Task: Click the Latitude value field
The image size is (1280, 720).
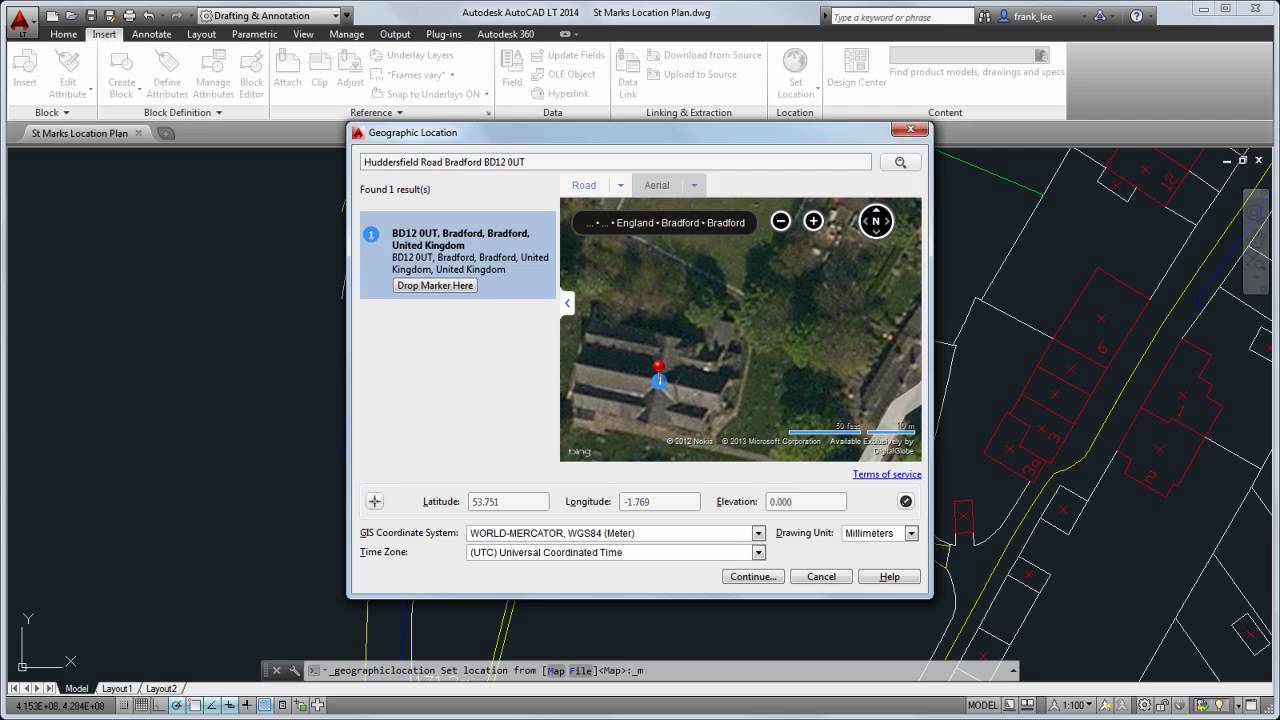Action: coord(508,502)
